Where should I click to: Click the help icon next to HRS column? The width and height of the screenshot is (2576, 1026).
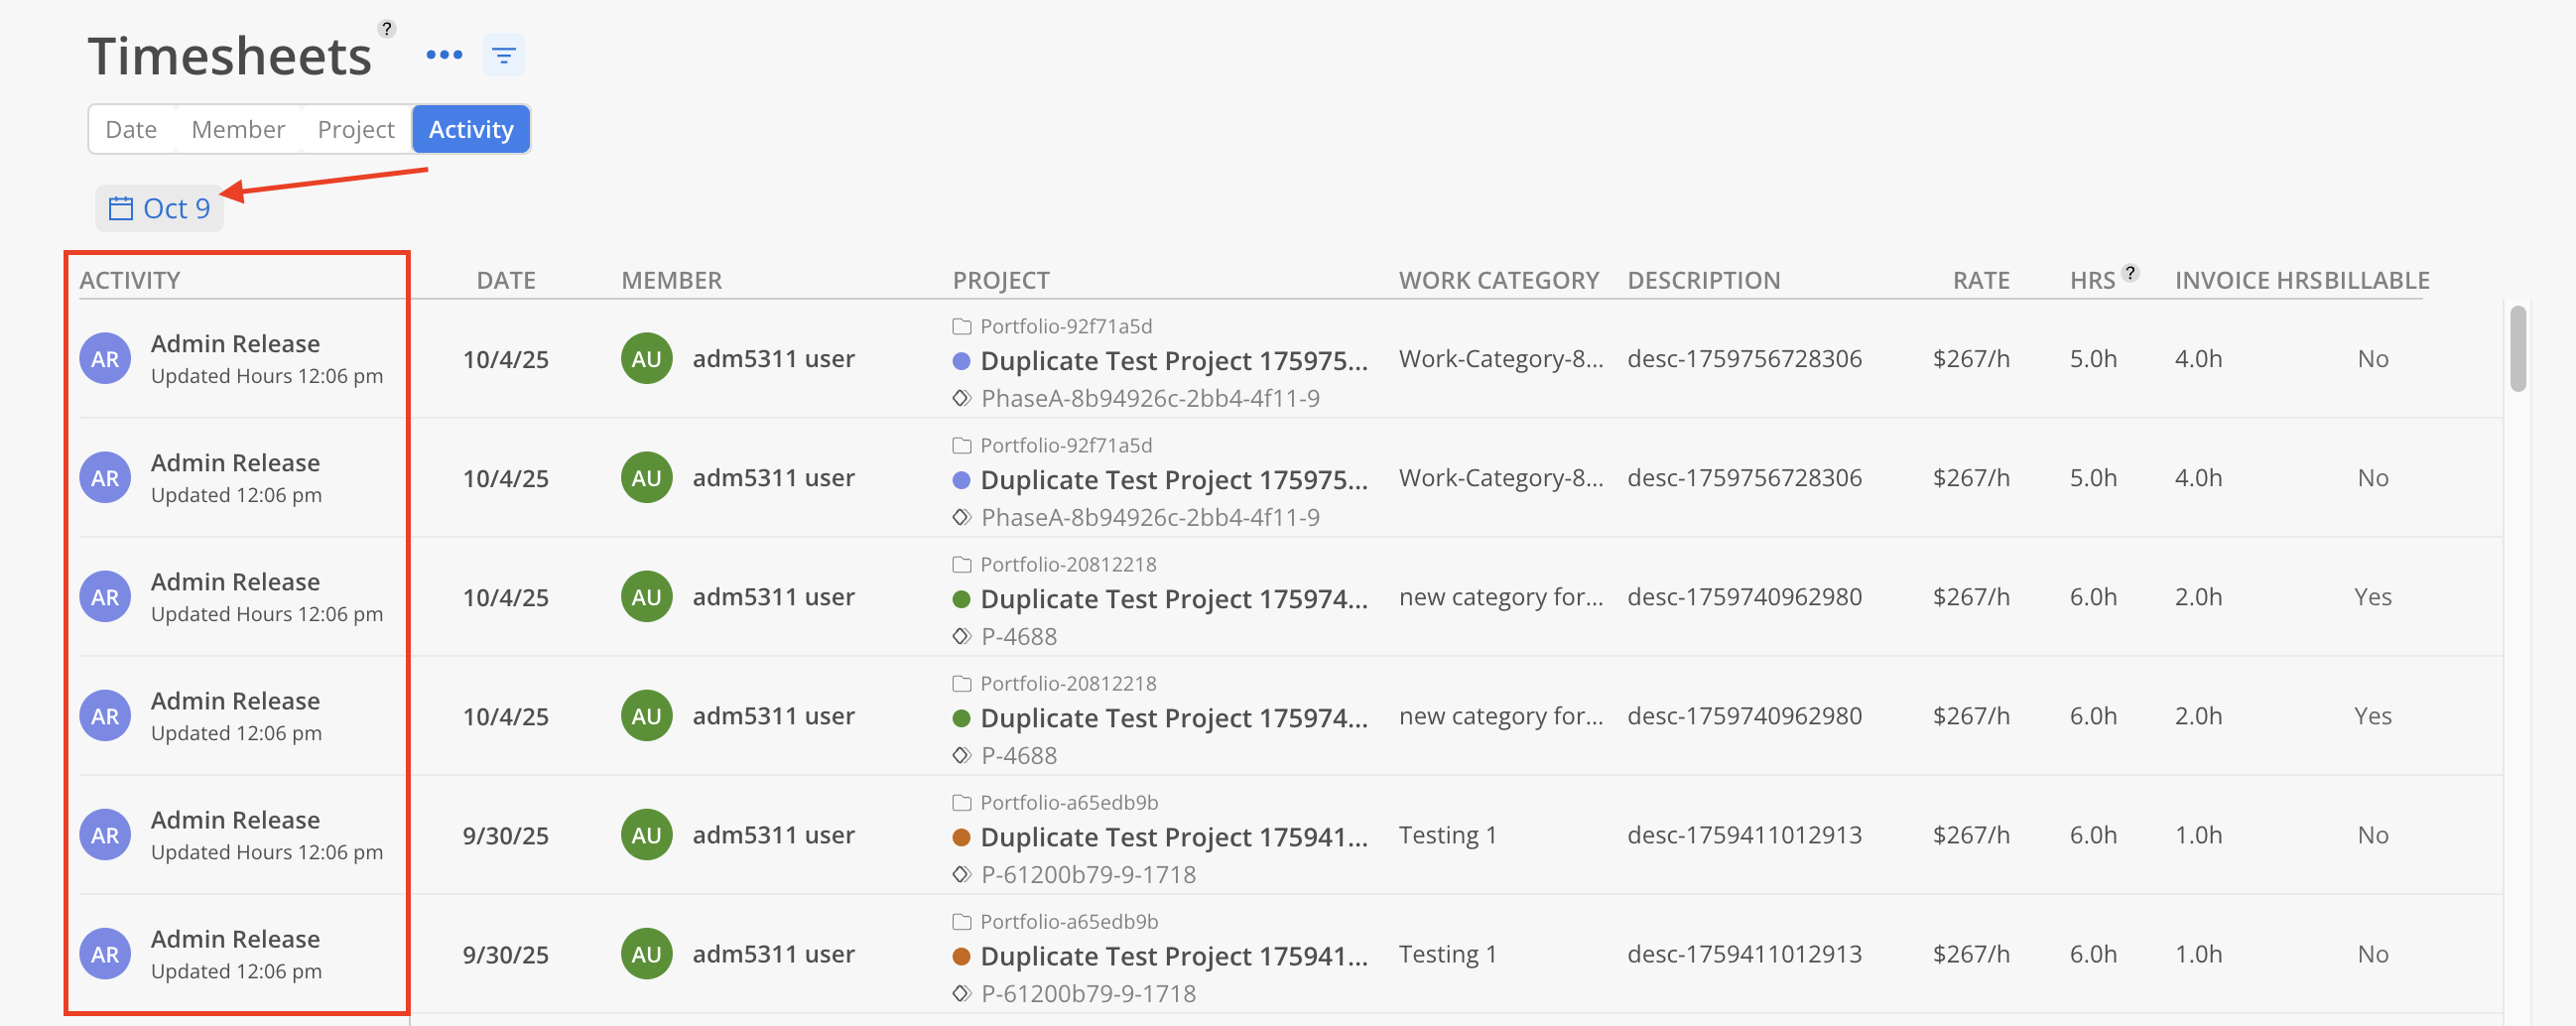tap(2130, 272)
